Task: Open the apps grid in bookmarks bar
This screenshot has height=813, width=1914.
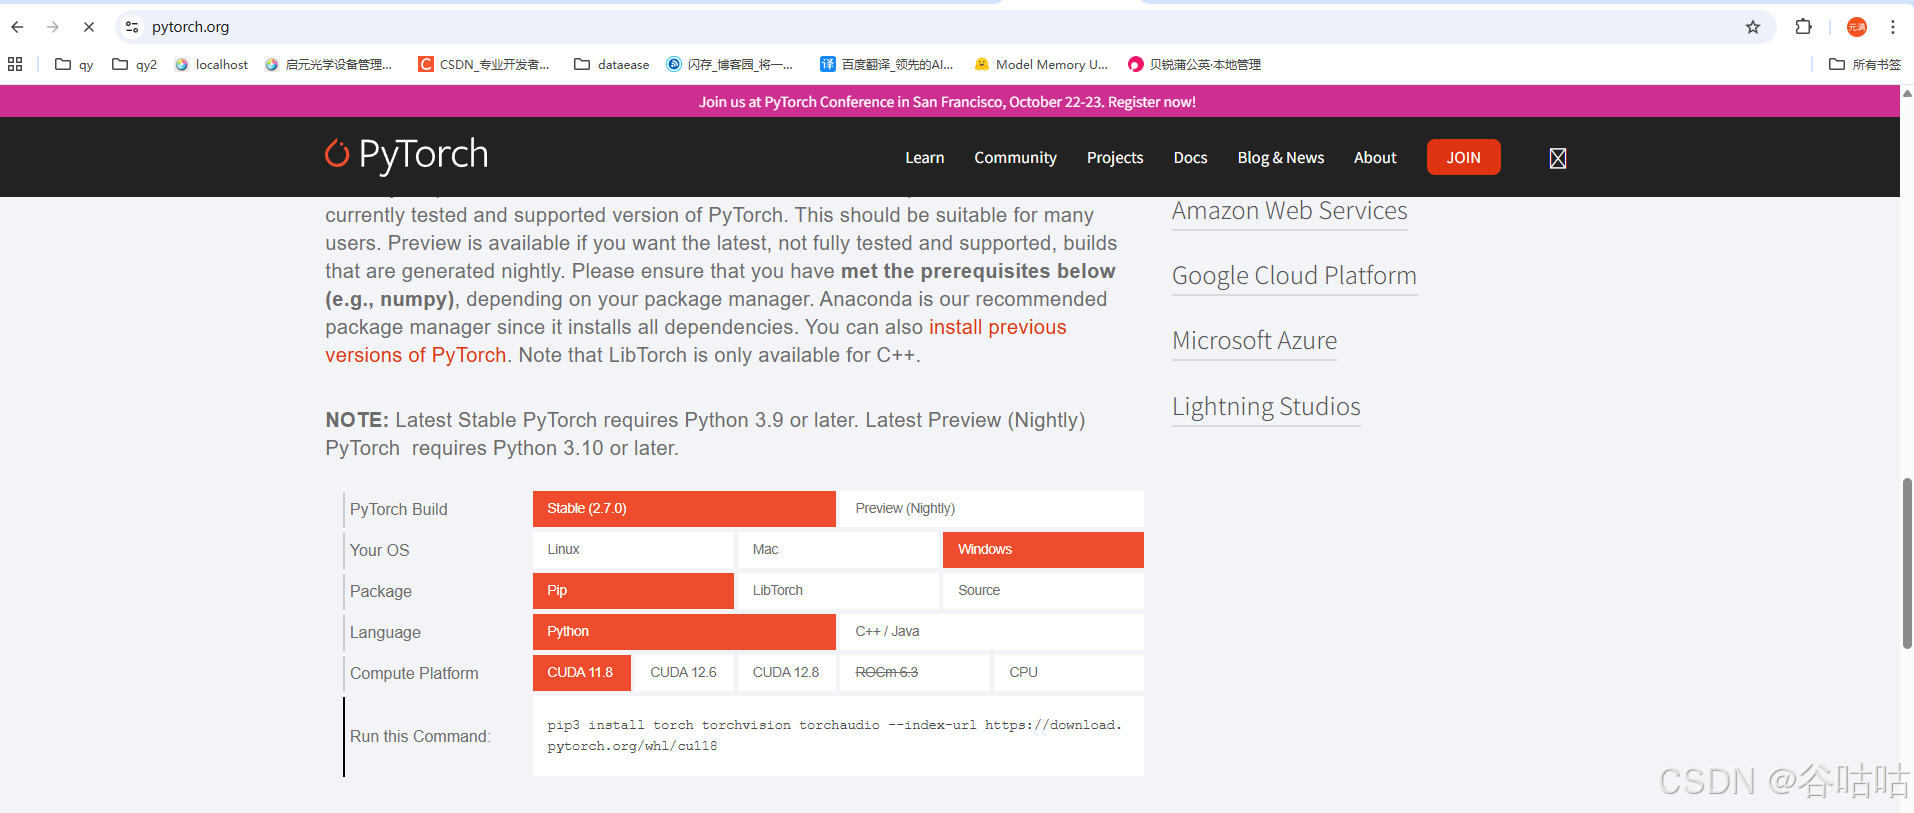Action: tap(15, 64)
